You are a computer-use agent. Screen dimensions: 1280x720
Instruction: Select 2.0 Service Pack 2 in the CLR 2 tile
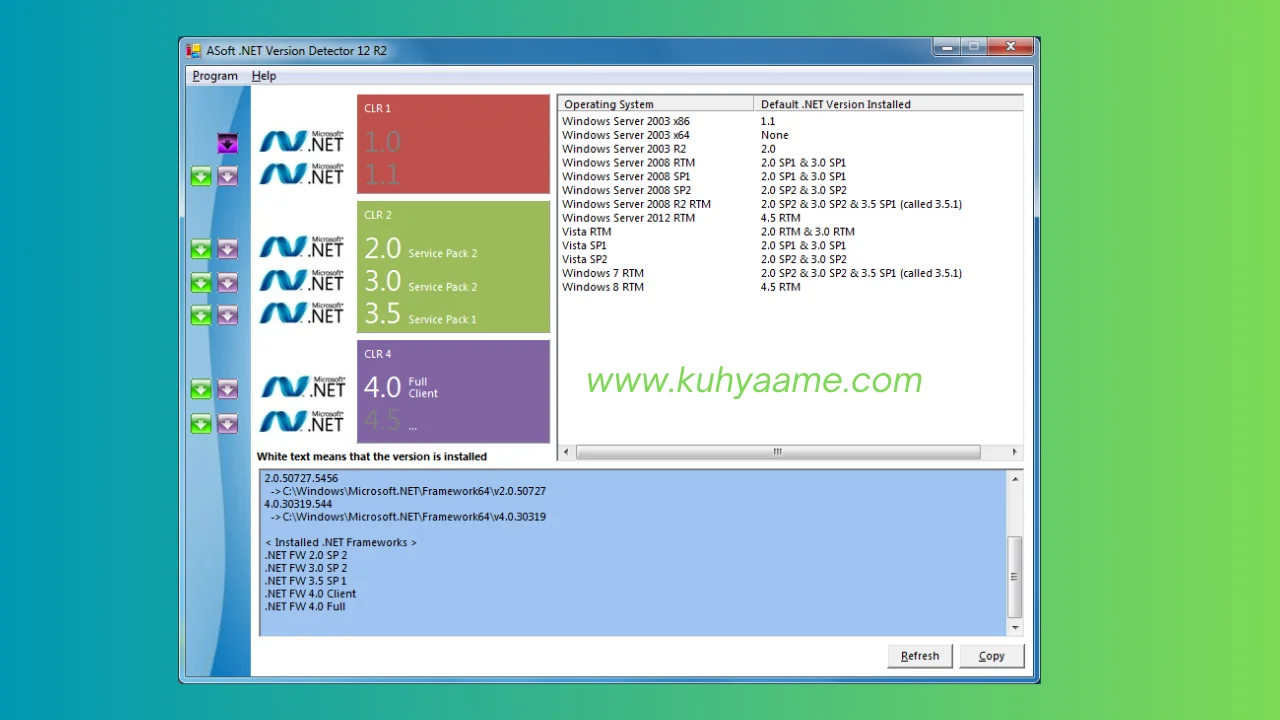coord(421,248)
